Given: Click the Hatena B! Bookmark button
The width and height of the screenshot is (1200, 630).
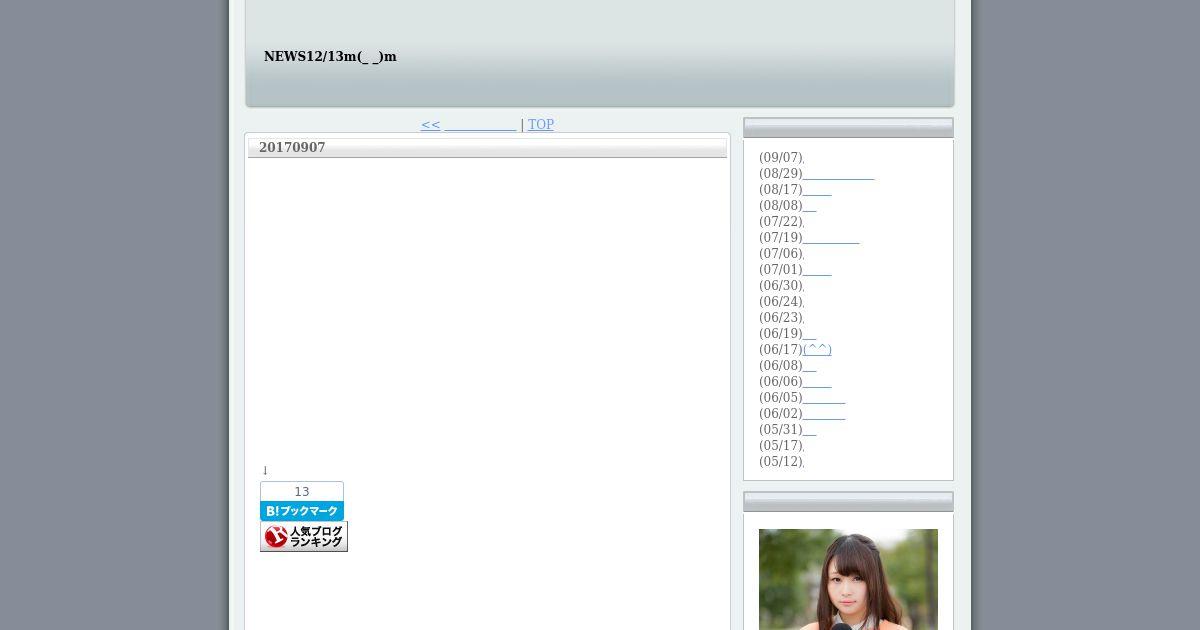Looking at the screenshot, I should pos(302,511).
